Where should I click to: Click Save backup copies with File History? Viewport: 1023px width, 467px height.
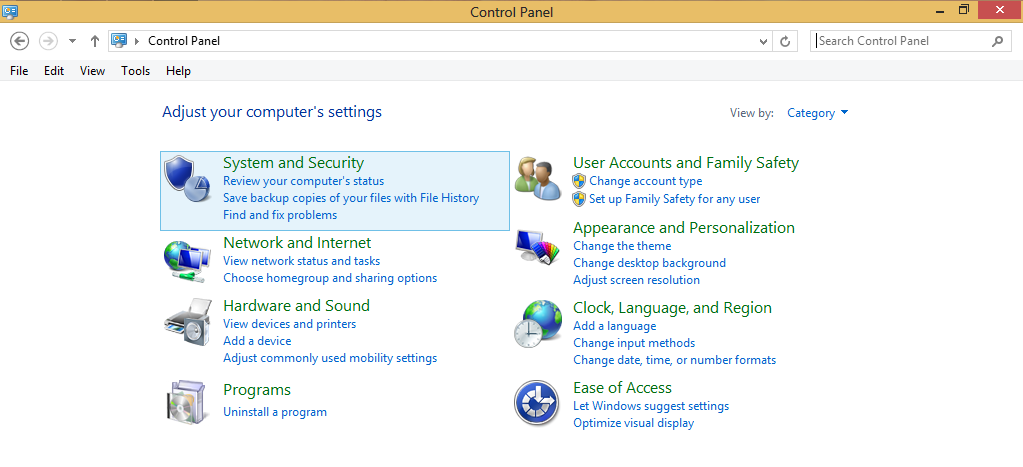coord(351,198)
